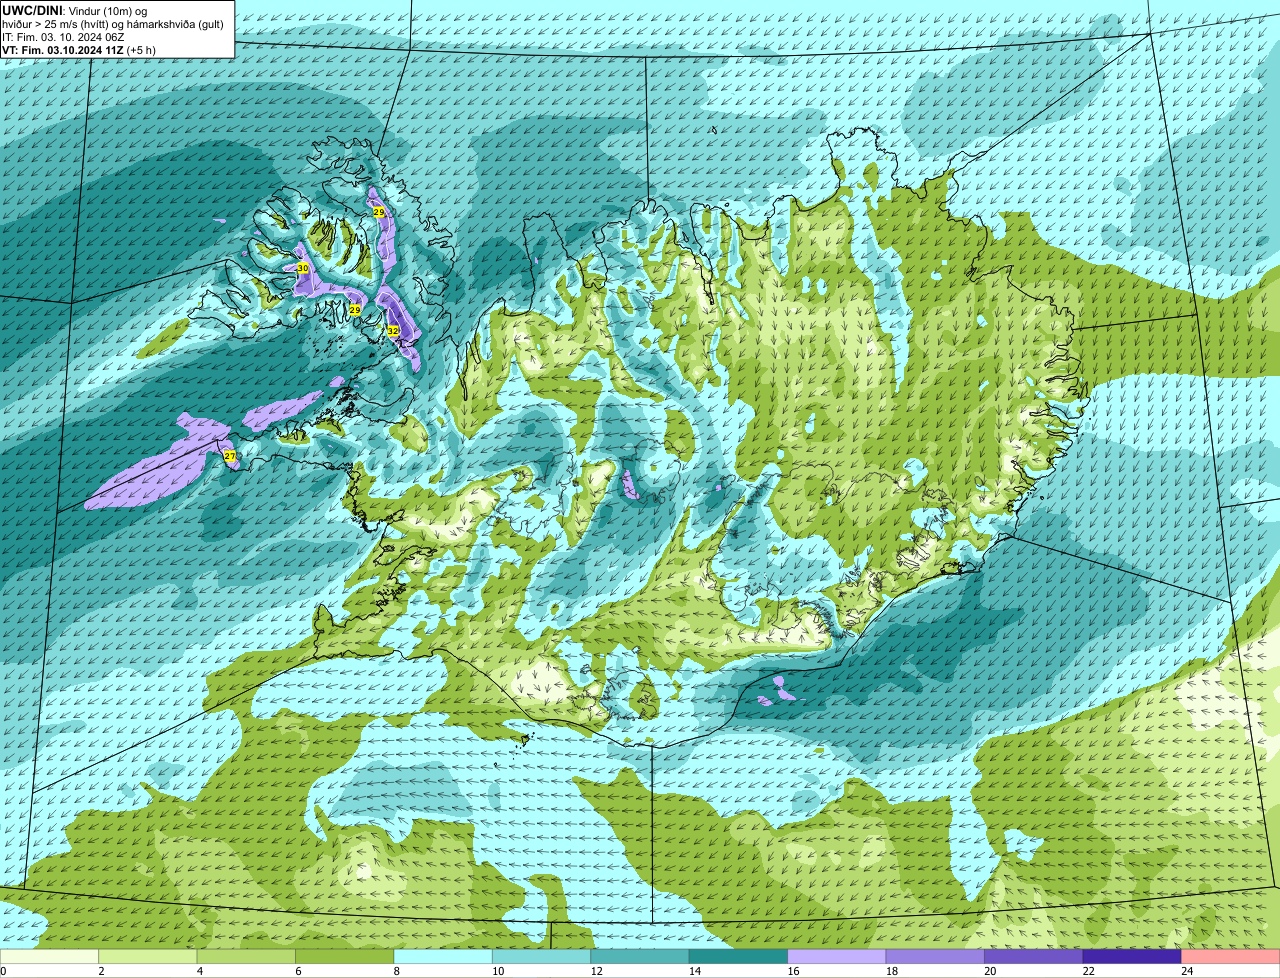Click the legend value 8

click(x=396, y=971)
